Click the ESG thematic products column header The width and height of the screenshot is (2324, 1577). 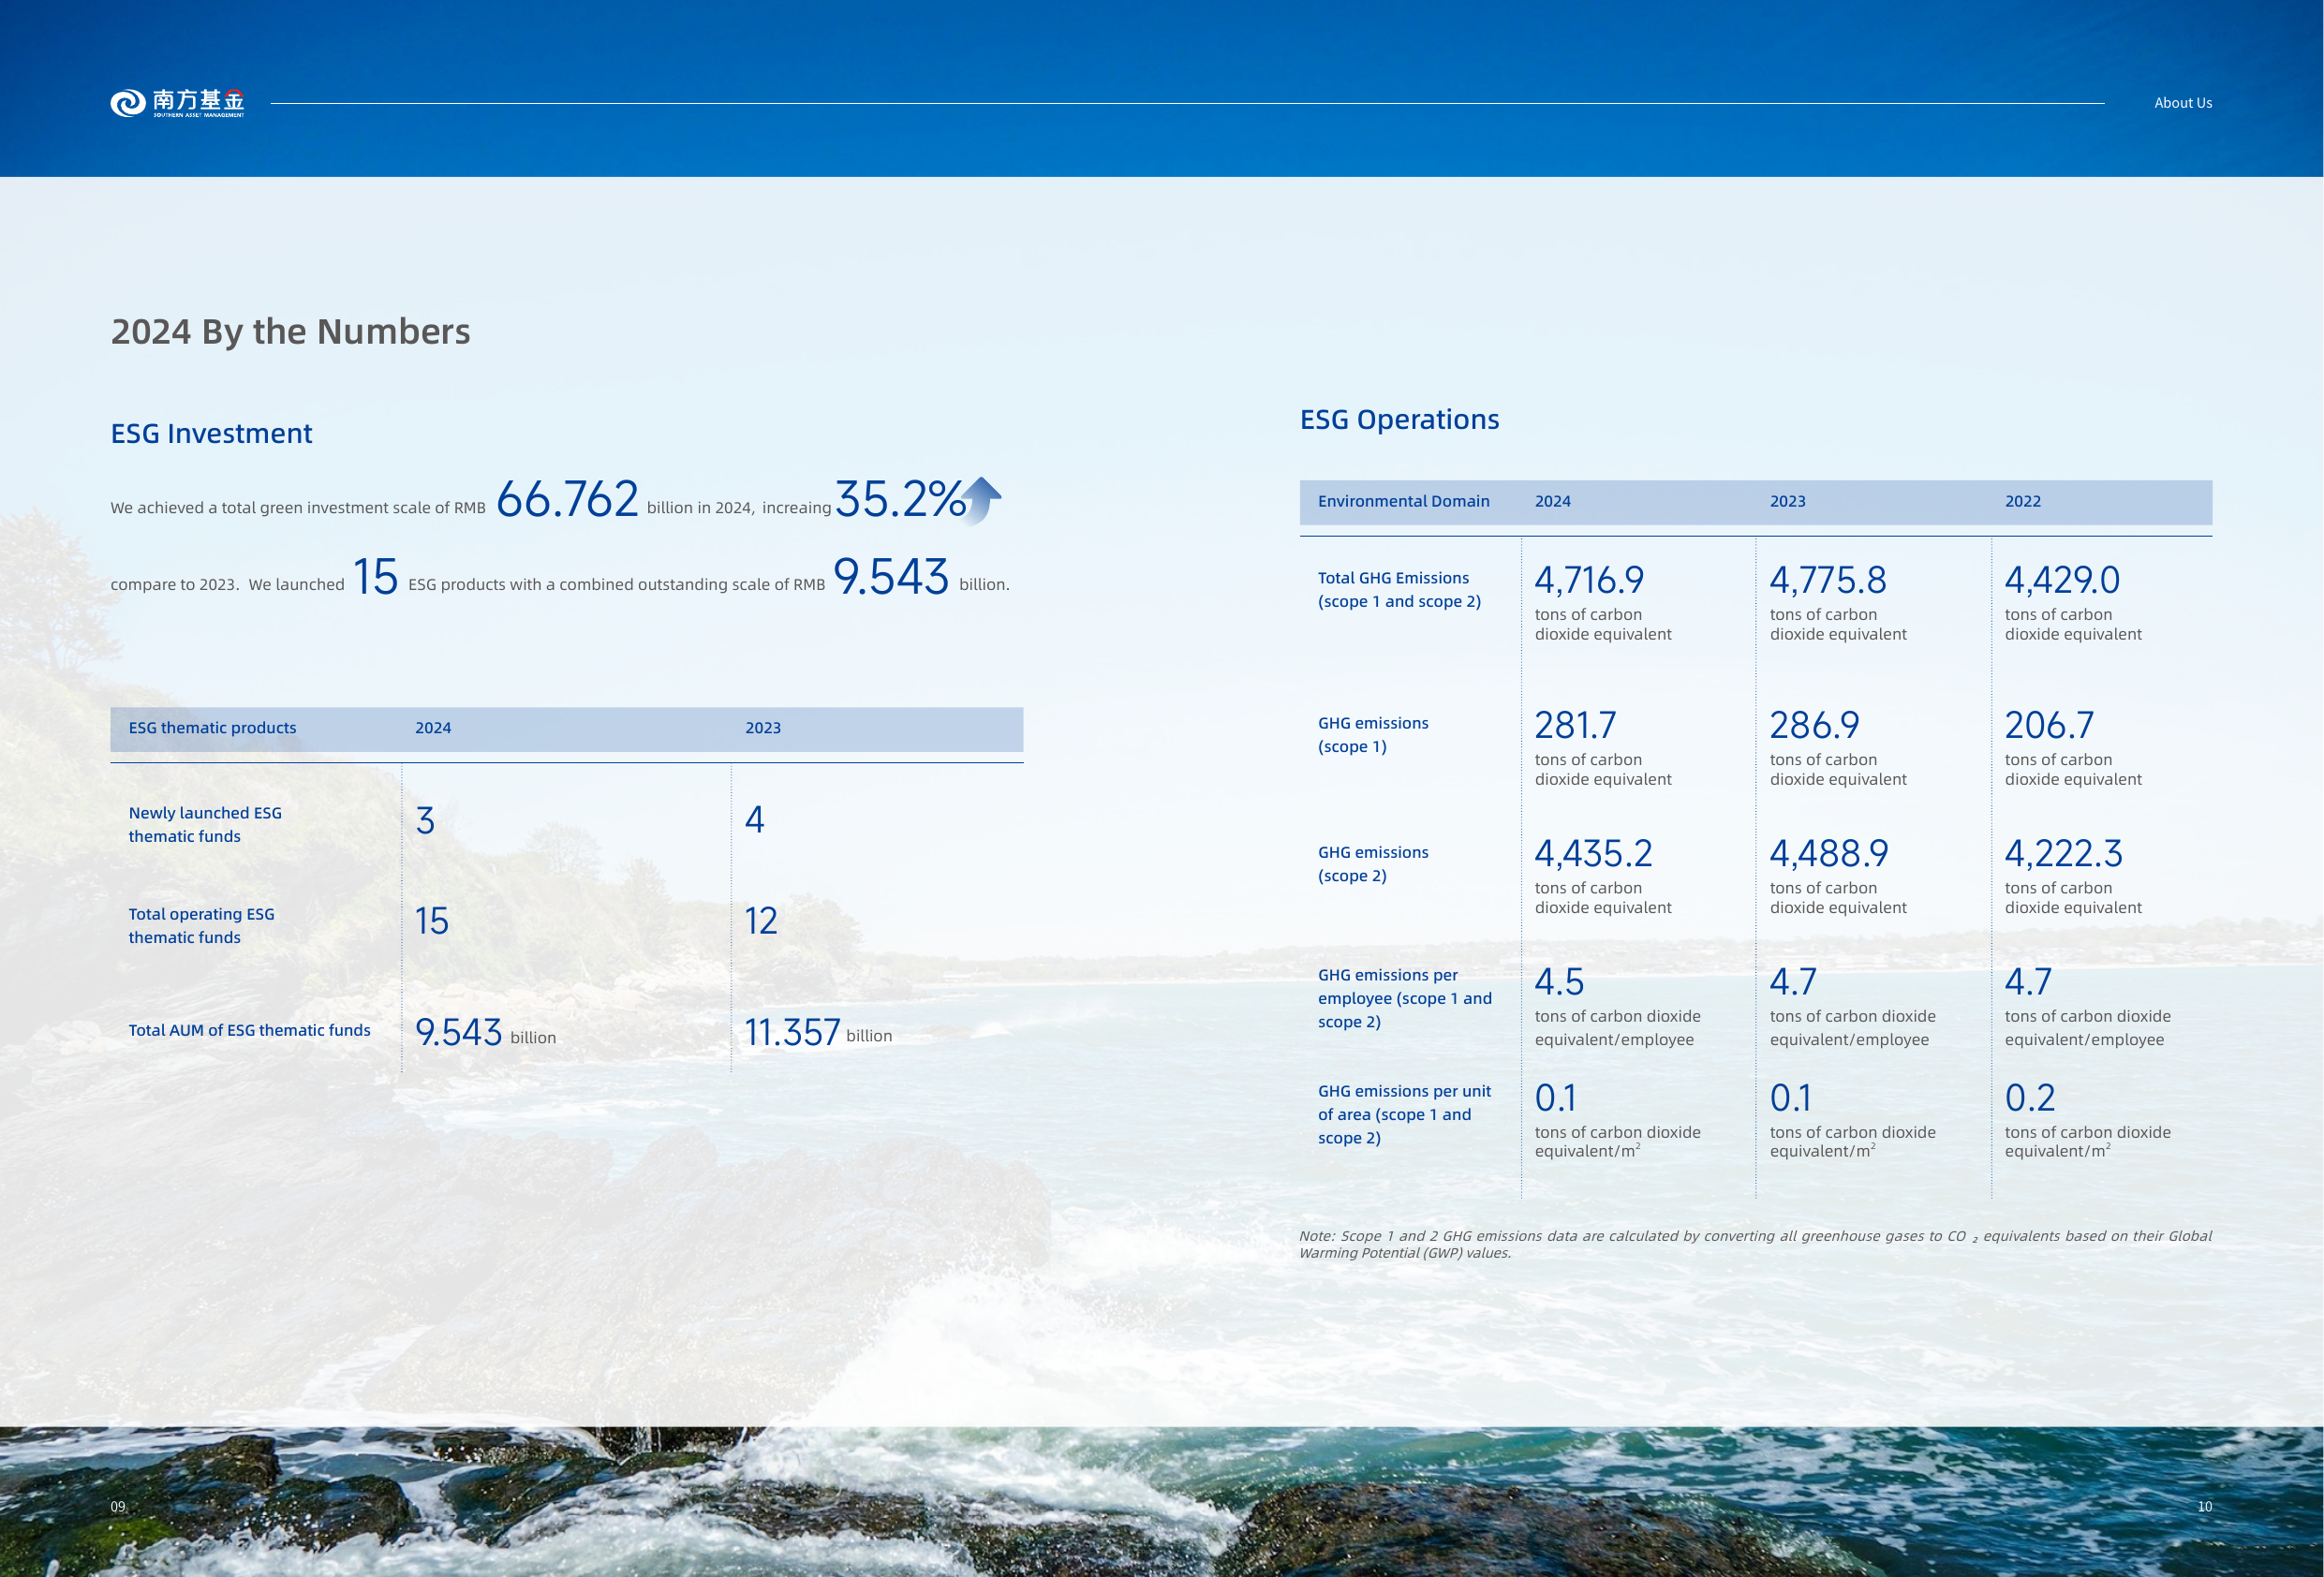tap(212, 728)
